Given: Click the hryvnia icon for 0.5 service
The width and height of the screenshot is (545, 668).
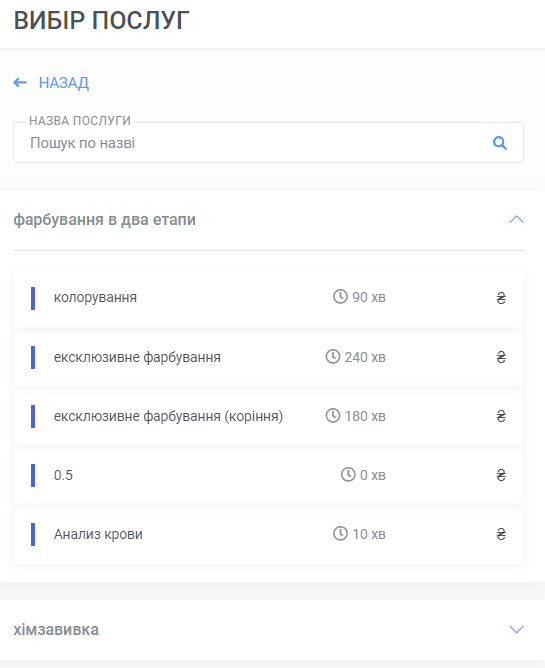Looking at the screenshot, I should click(501, 475).
